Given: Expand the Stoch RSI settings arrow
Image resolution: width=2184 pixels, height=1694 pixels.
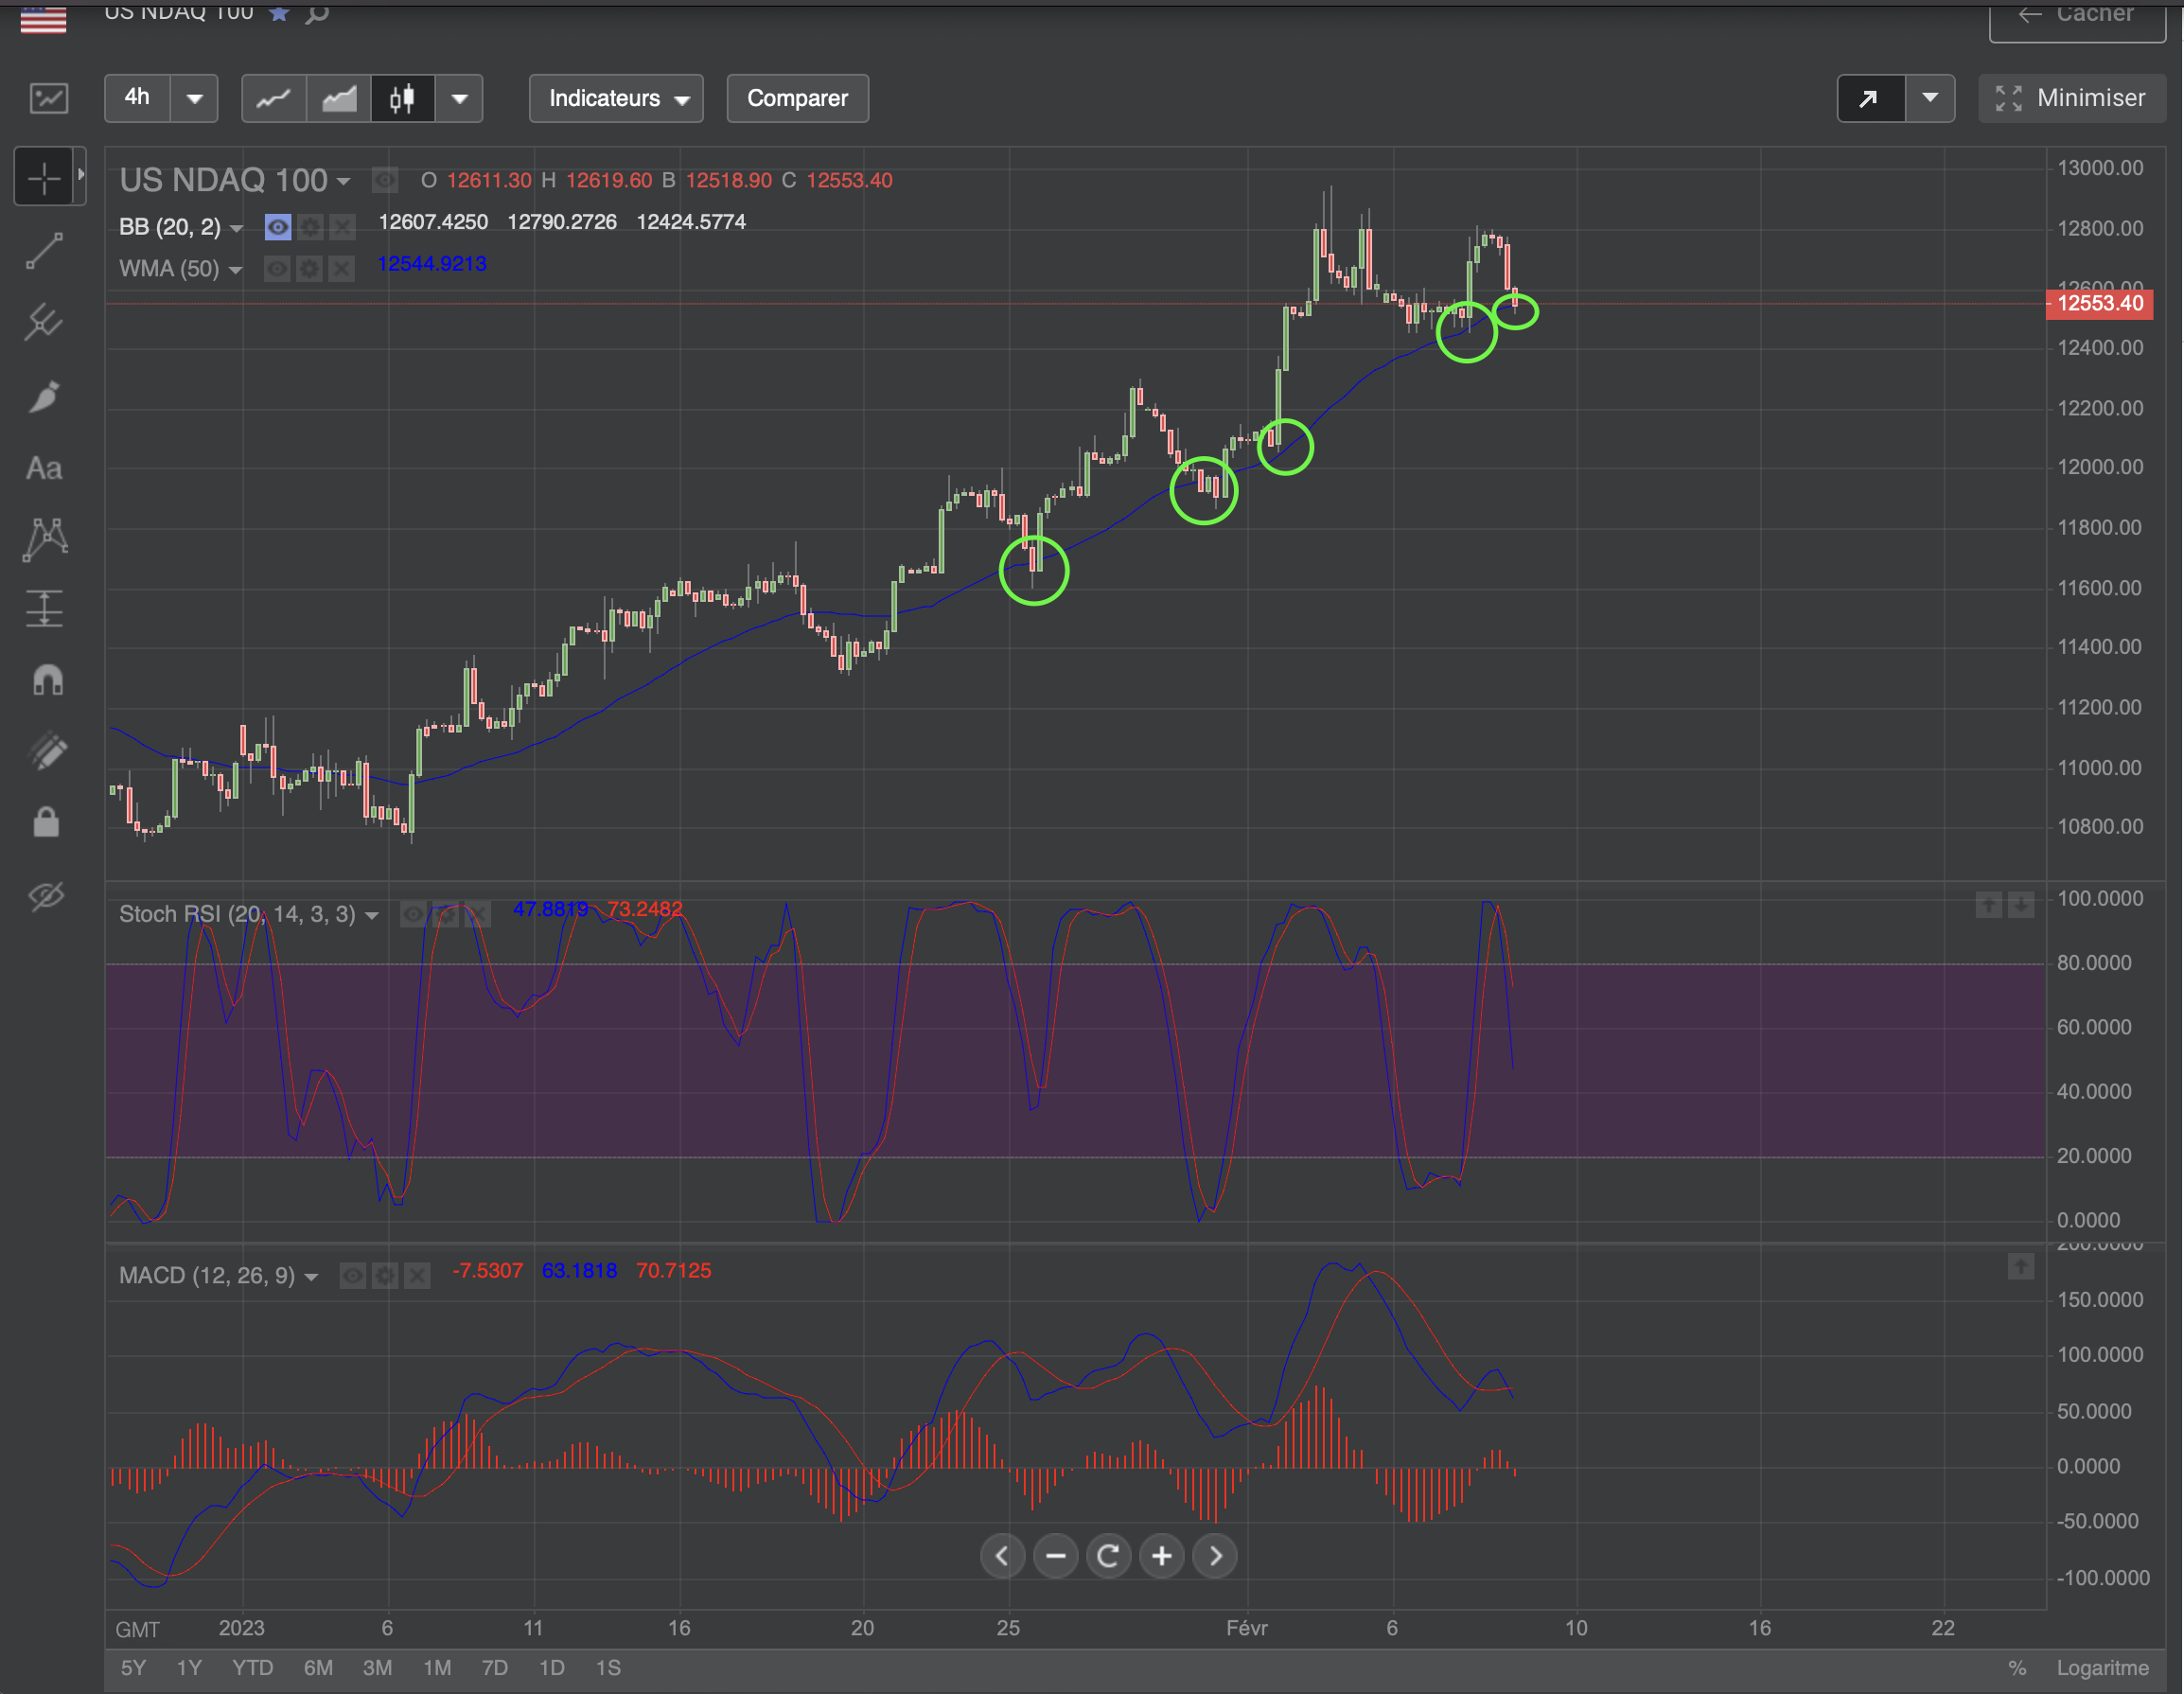Looking at the screenshot, I should click(372, 915).
